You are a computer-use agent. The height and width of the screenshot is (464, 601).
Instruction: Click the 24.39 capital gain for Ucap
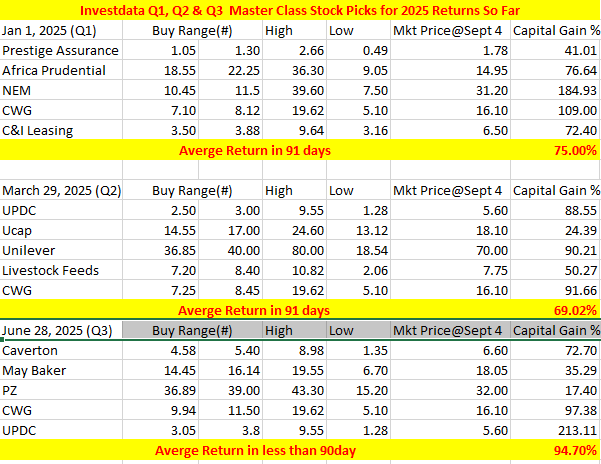point(556,230)
